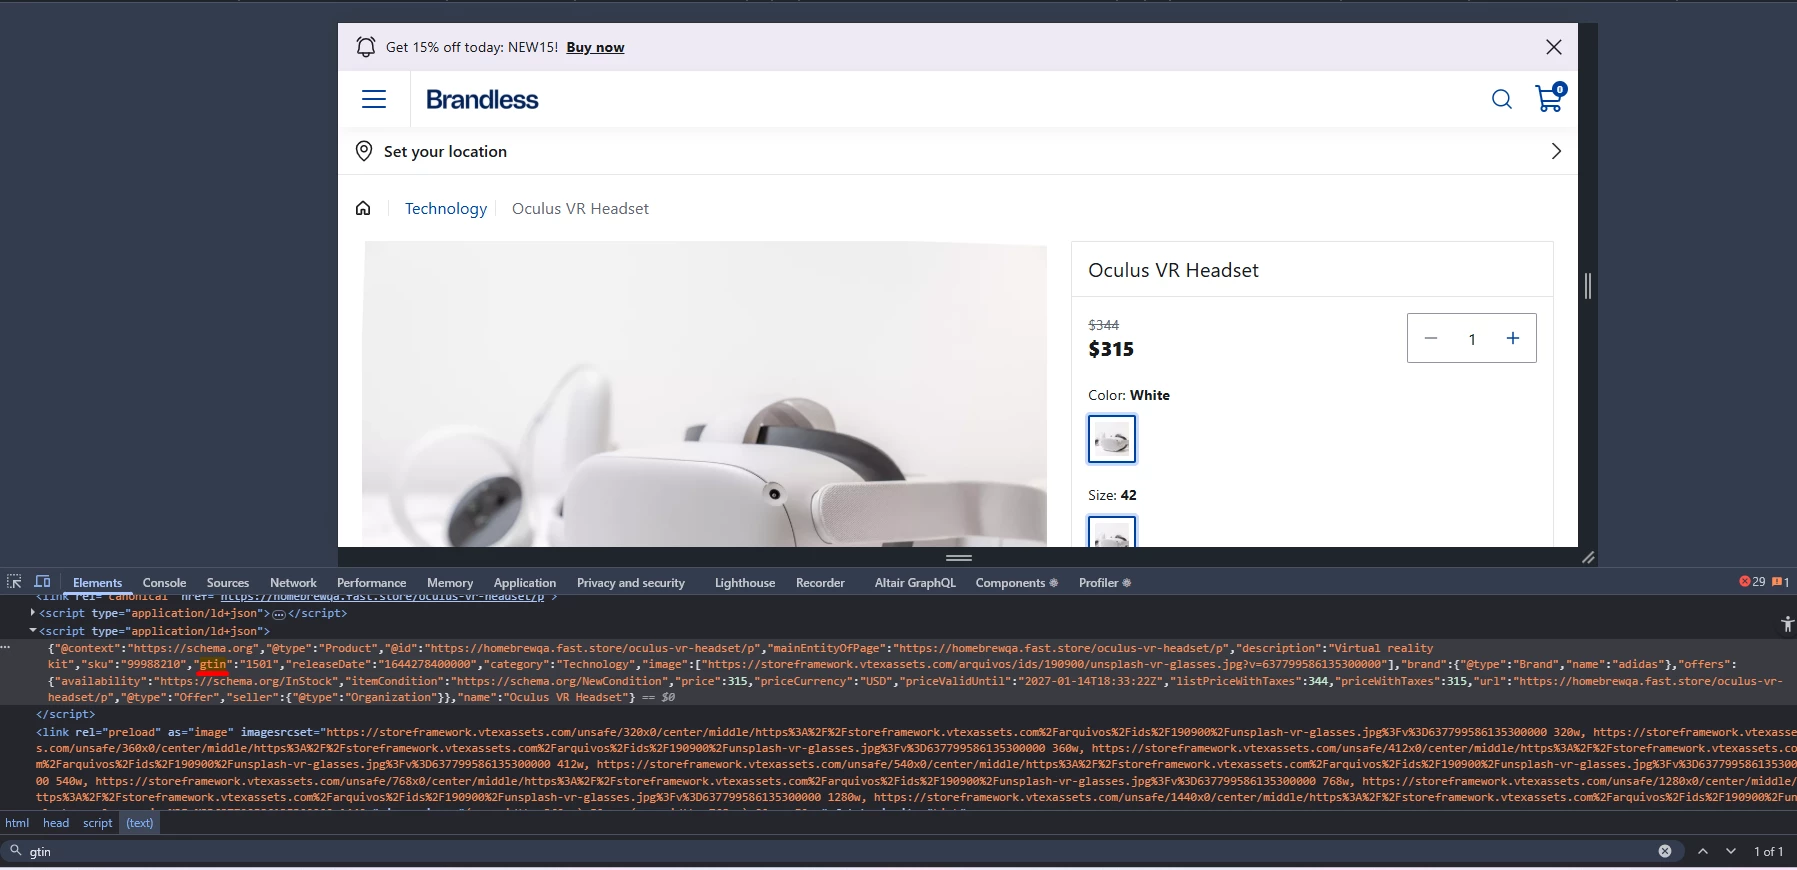
Task: Select head in DOM breadcrumb
Action: pyautogui.click(x=56, y=823)
